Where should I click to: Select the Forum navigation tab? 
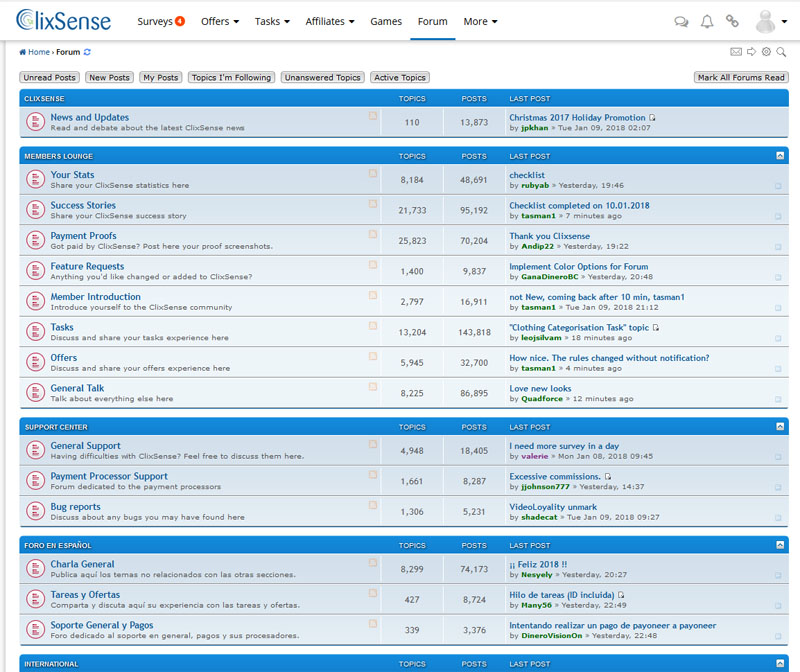click(433, 21)
